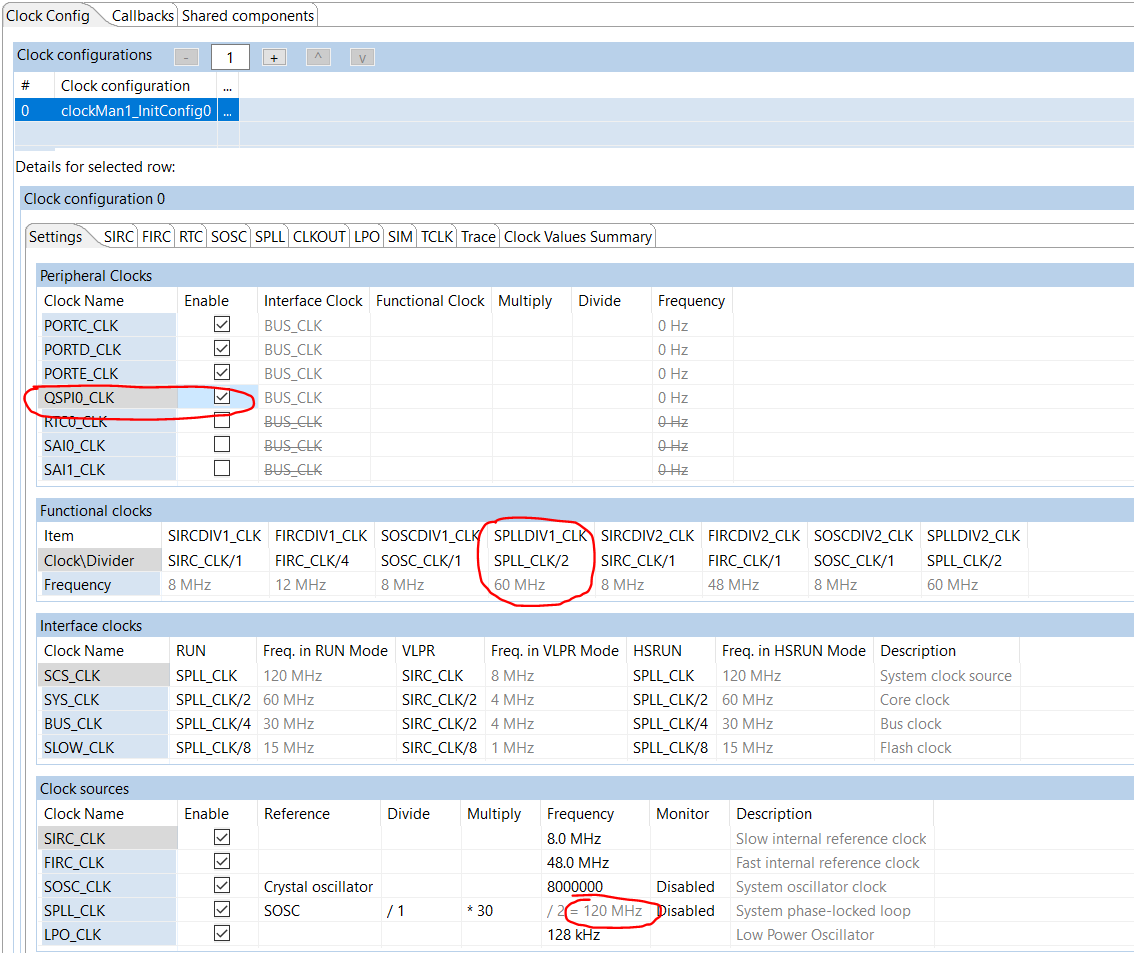Open the Shared components tab

(247, 15)
